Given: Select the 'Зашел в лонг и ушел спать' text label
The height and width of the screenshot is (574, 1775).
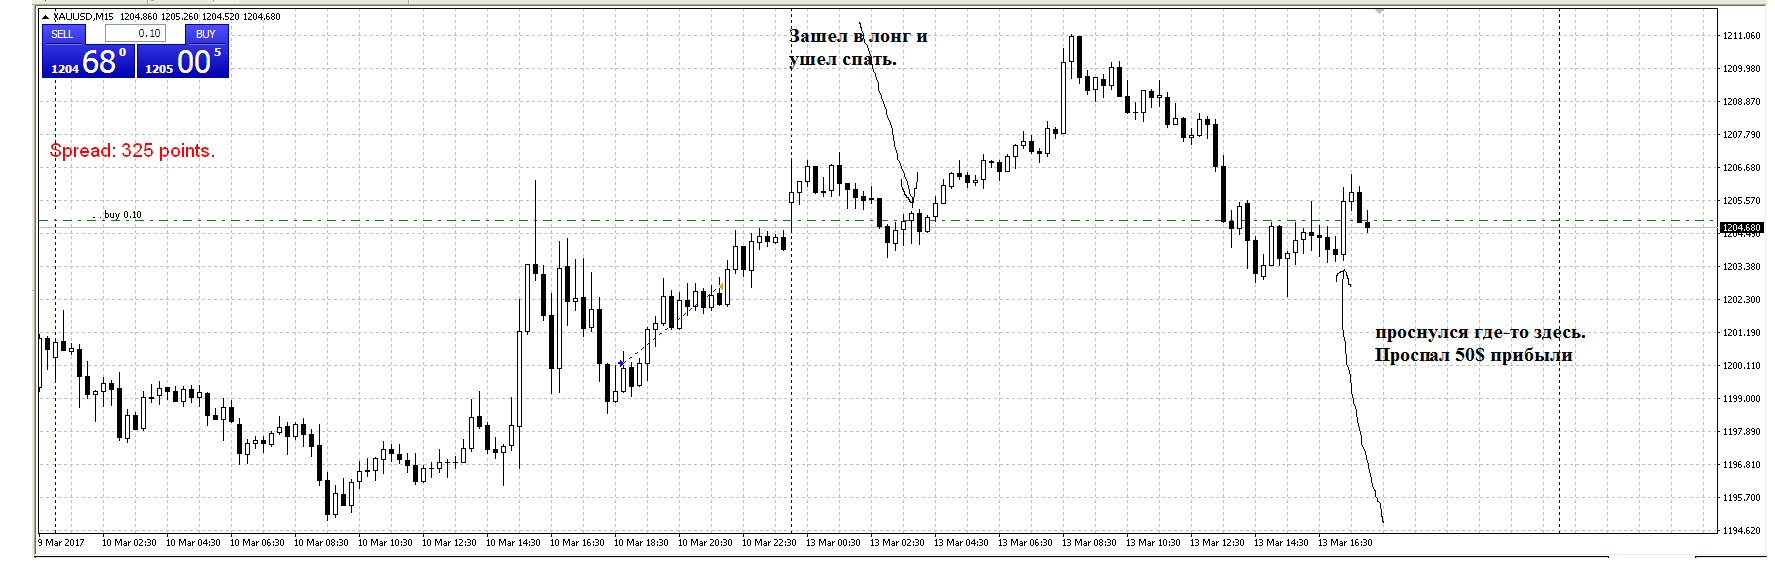Looking at the screenshot, I should coord(857,47).
